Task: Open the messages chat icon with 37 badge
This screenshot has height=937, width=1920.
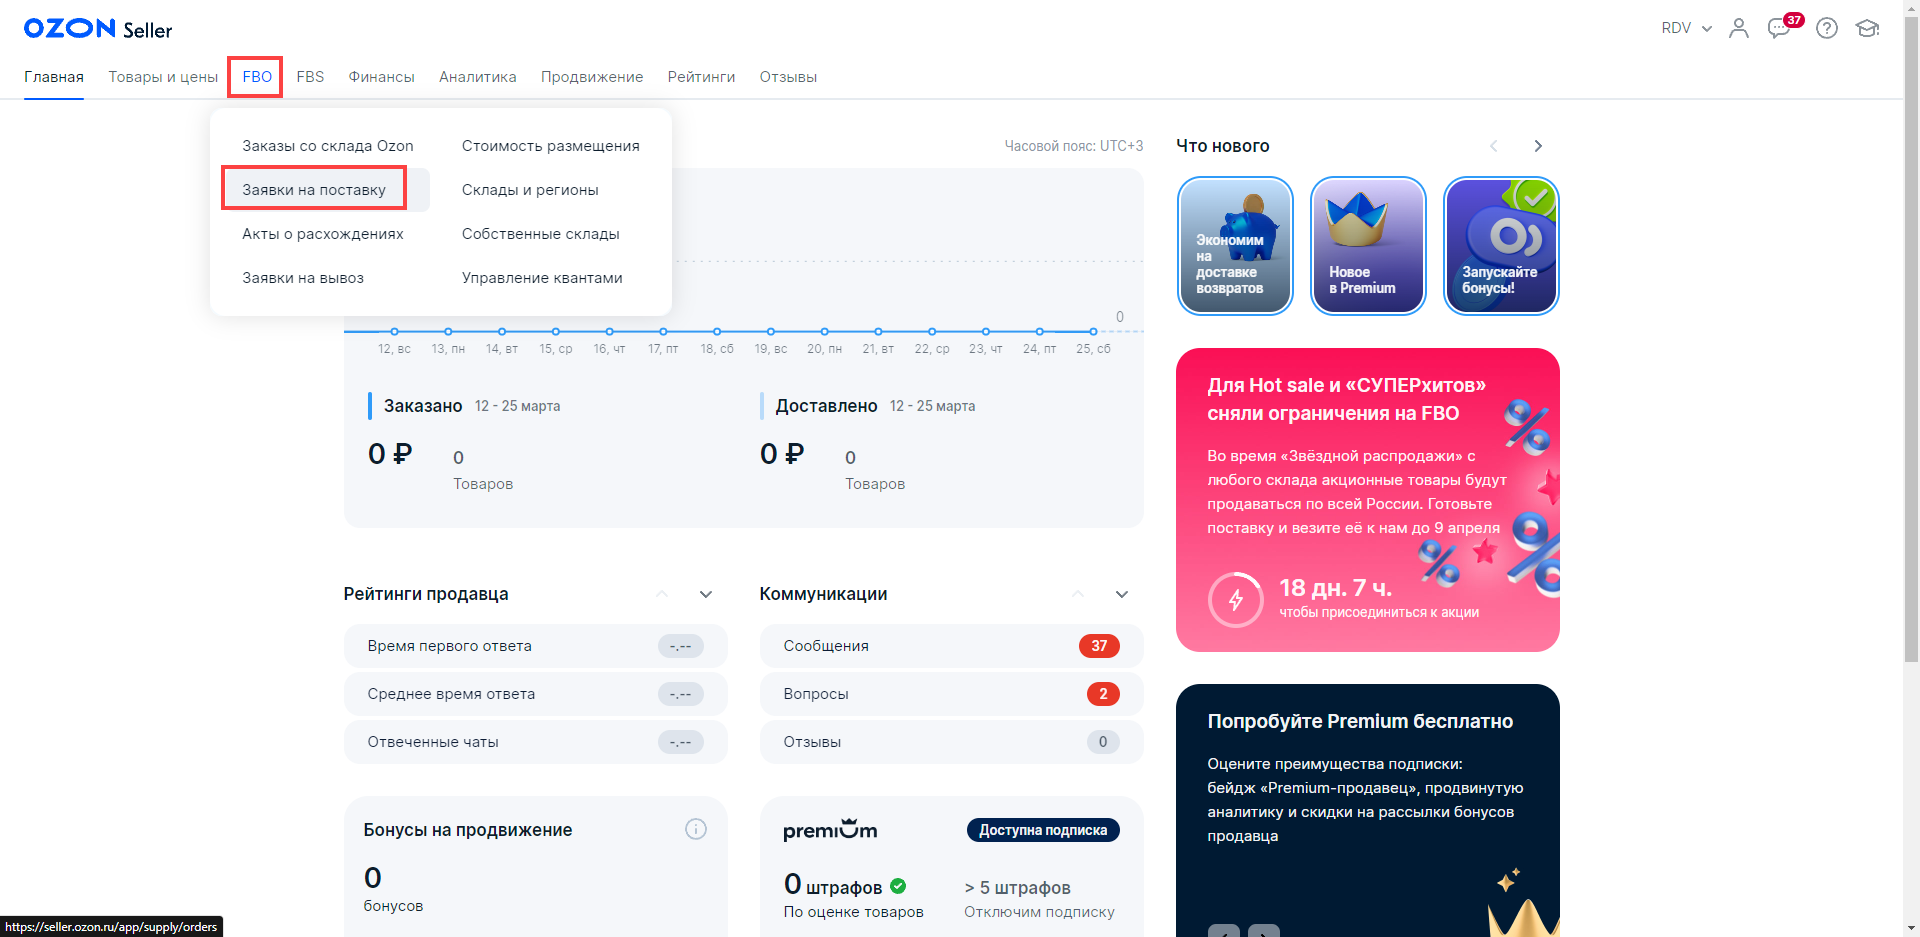Action: [x=1780, y=28]
